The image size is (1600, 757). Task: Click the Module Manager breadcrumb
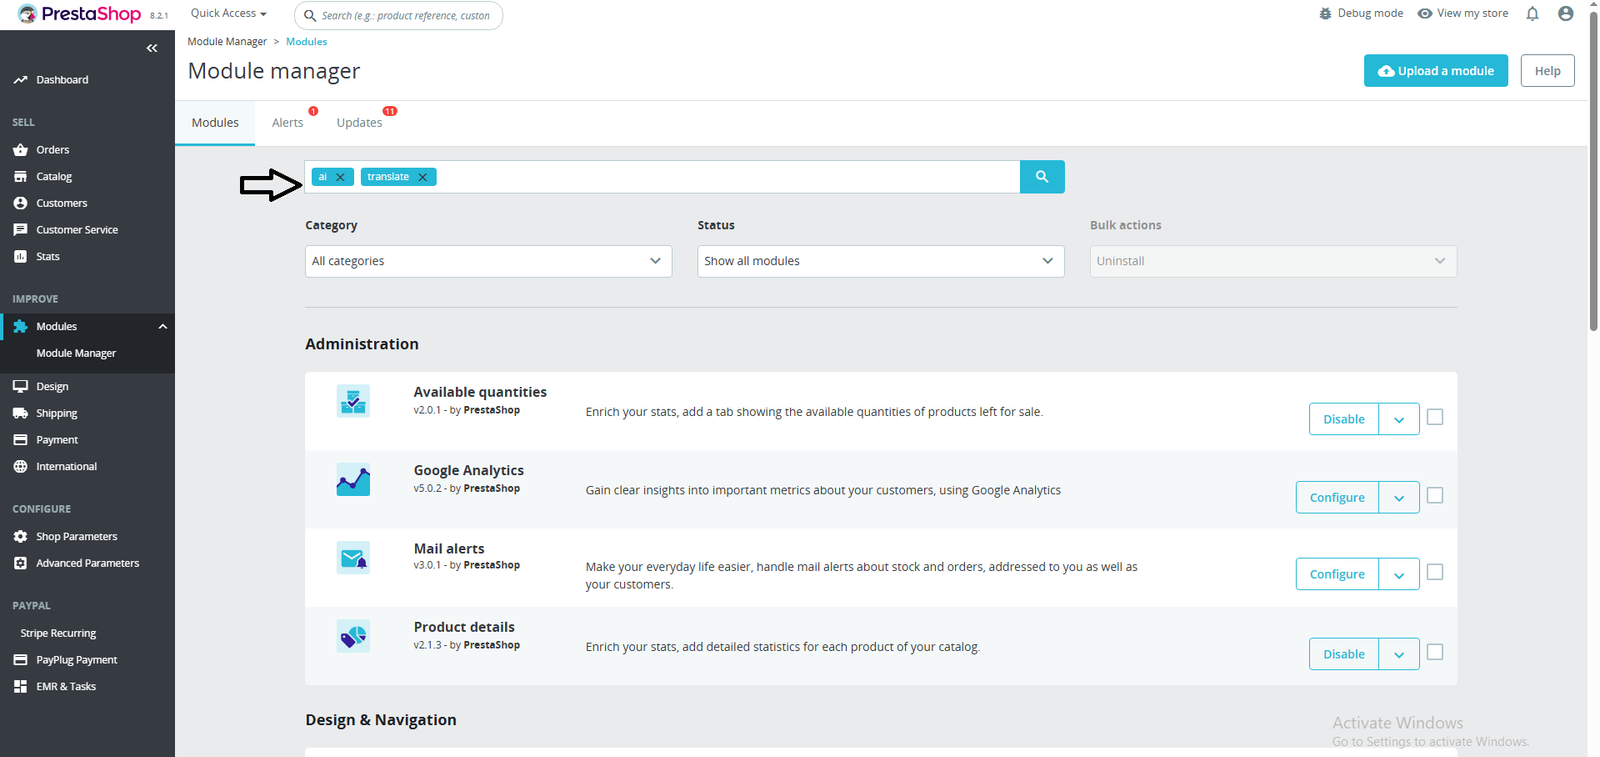[227, 42]
